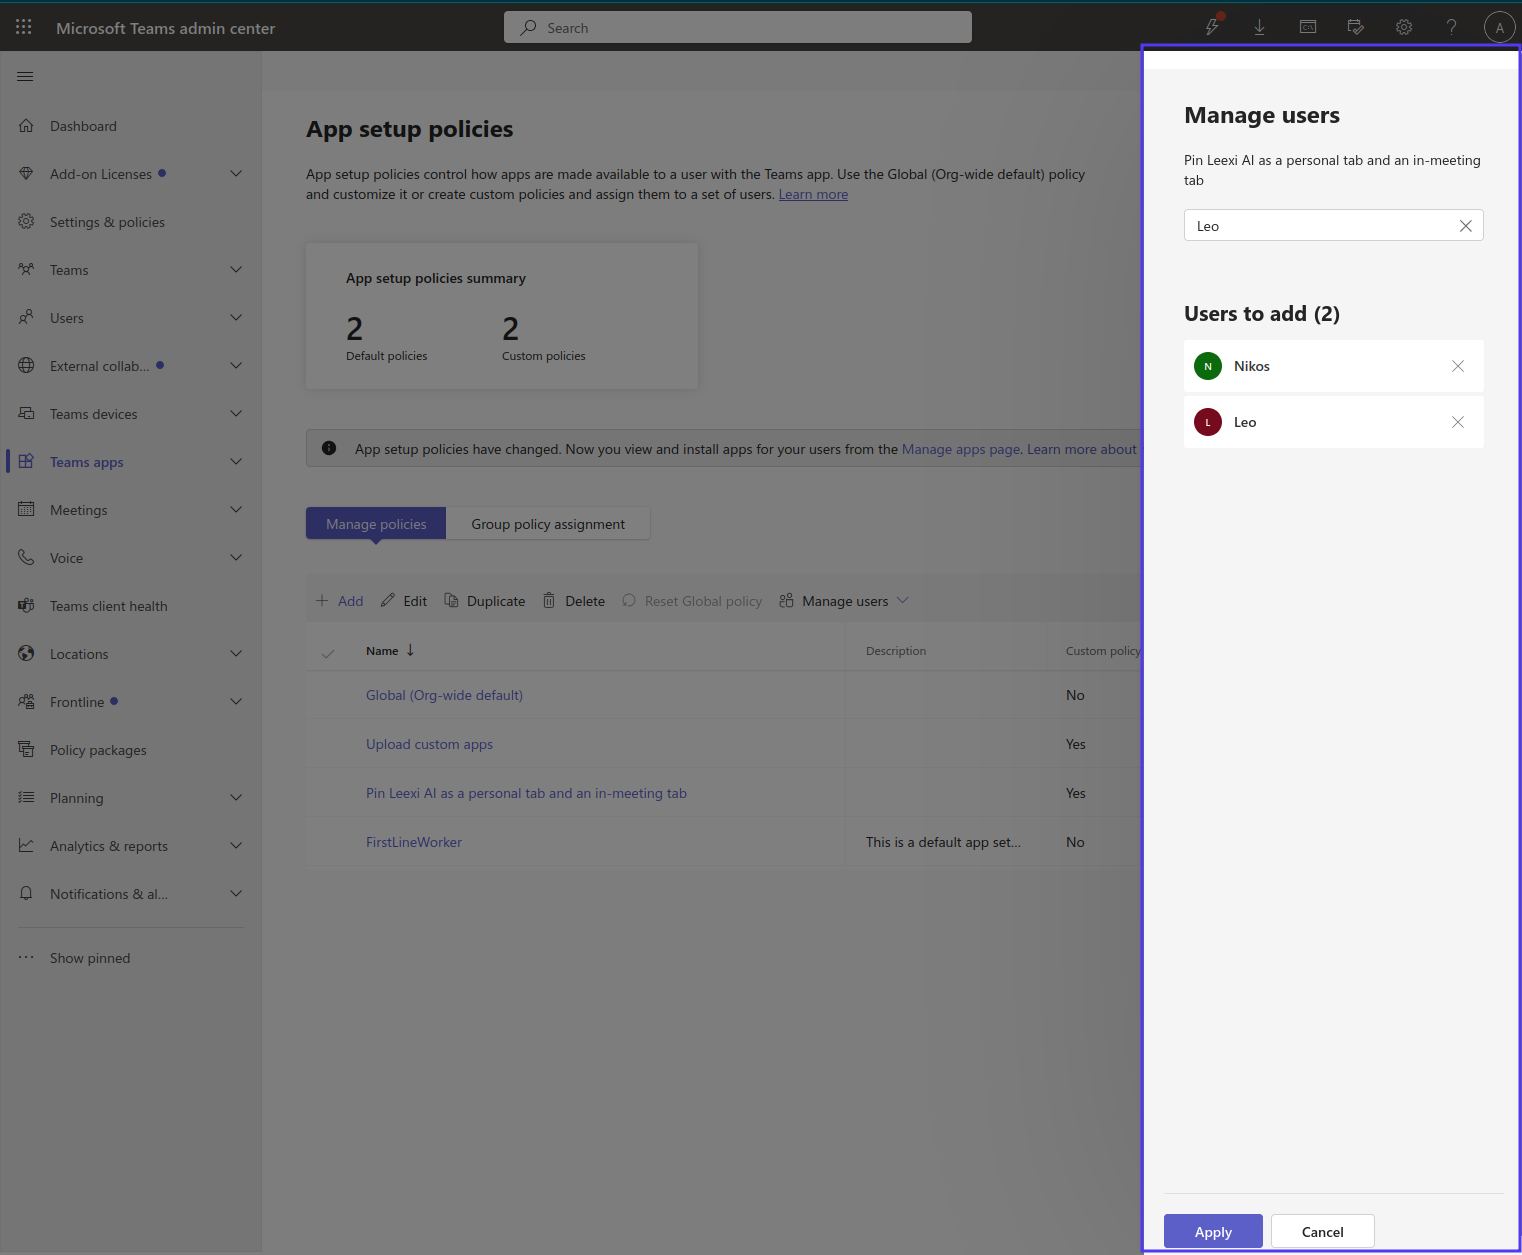Expand the Meetings navigation section
1522x1255 pixels.
236,510
